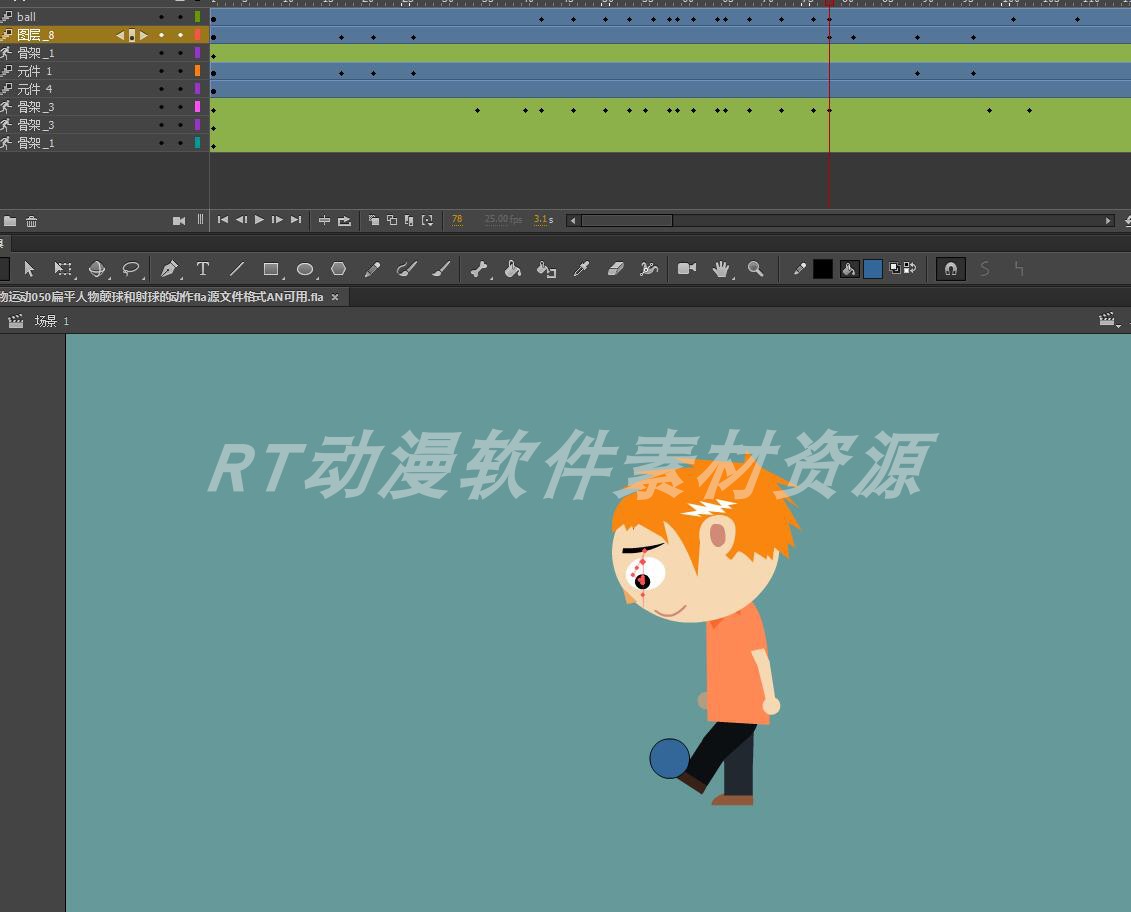This screenshot has height=912, width=1131.
Task: Open the black stroke color swatch
Action: click(x=823, y=269)
